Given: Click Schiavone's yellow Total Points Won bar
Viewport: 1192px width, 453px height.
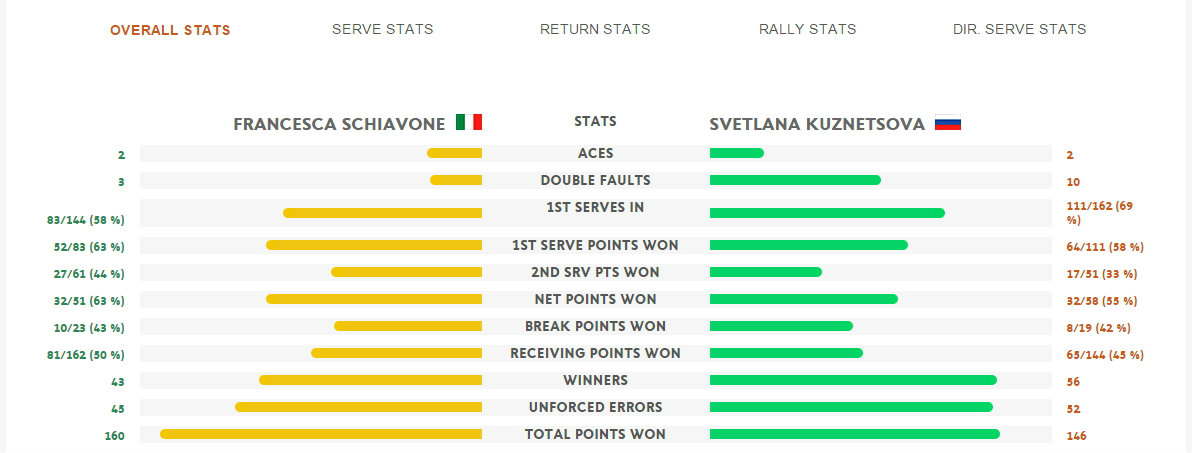Looking at the screenshot, I should pos(321,434).
